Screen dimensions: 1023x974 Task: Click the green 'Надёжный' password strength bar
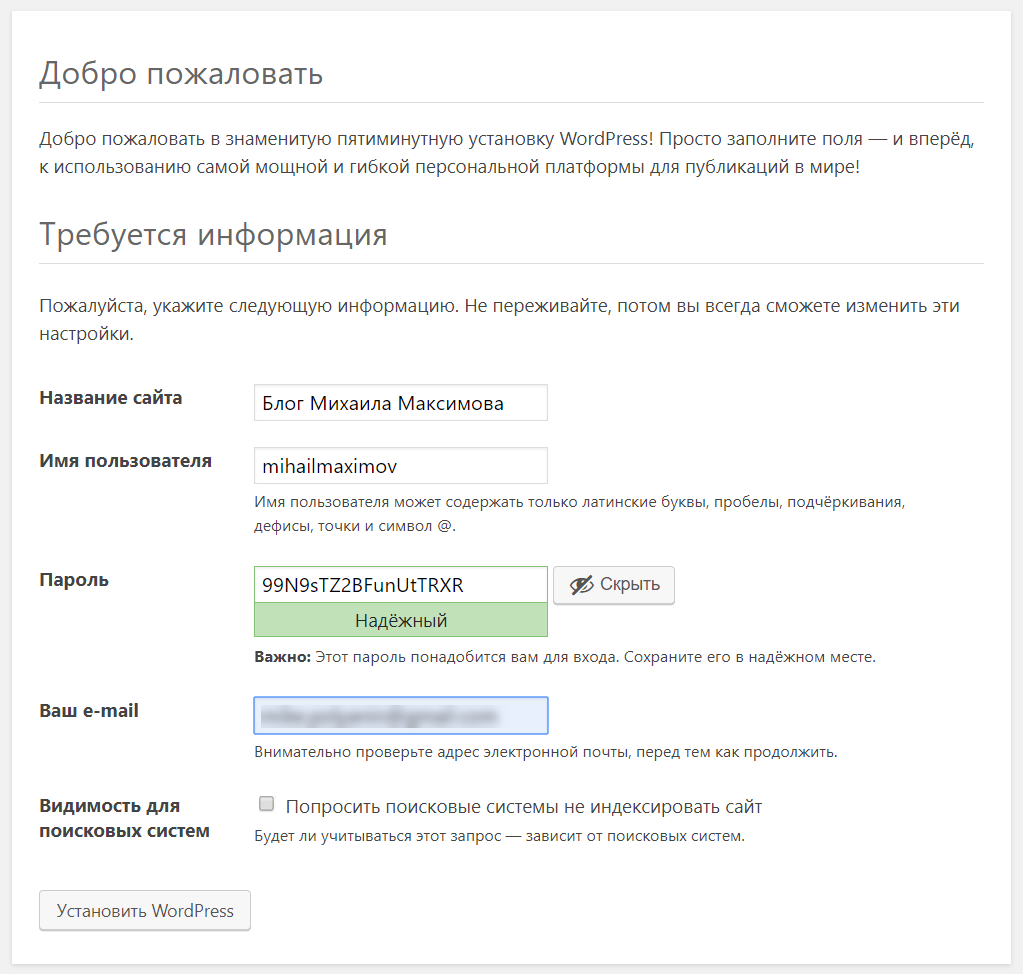click(401, 621)
